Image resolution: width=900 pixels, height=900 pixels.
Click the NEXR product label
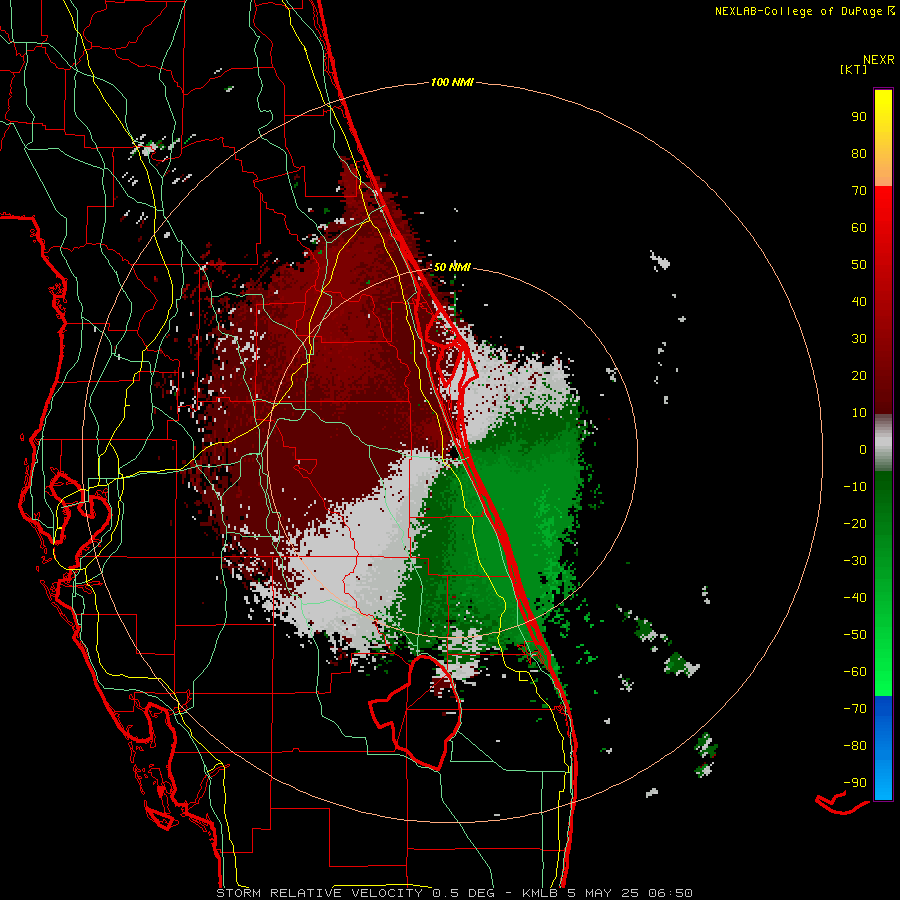coord(879,60)
